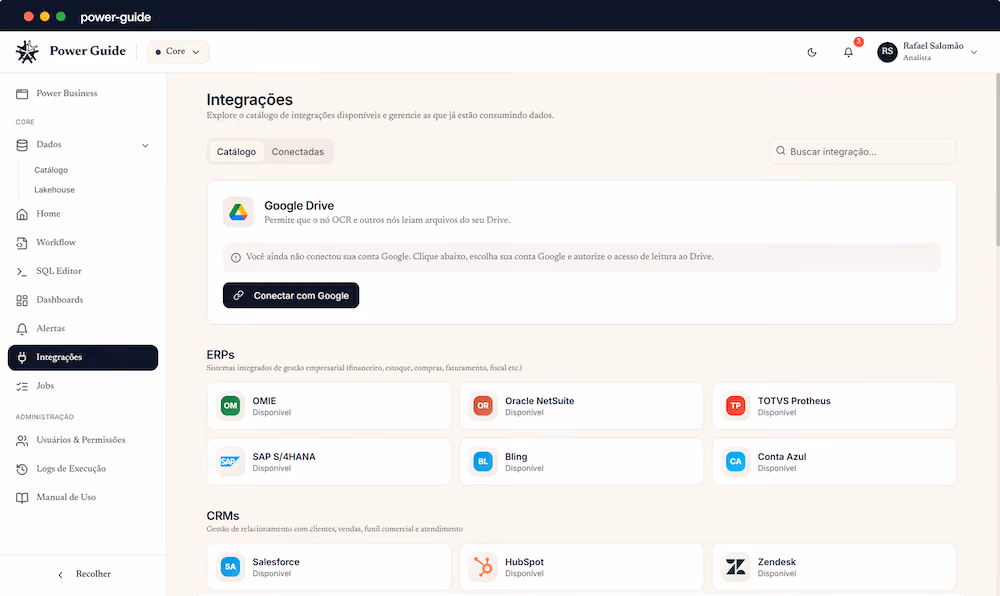Screen dimensions: 1000x596
Task: Click the page vertical scrollbar
Action: pyautogui.click(x=997, y=159)
